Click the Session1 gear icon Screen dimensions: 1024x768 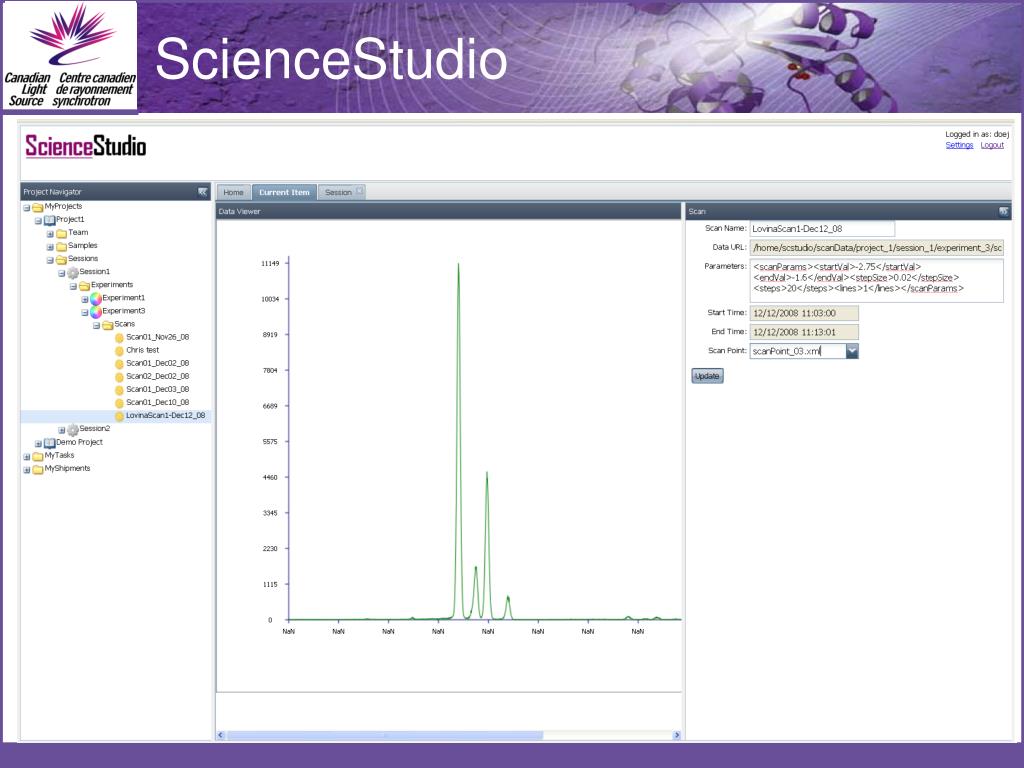72,272
